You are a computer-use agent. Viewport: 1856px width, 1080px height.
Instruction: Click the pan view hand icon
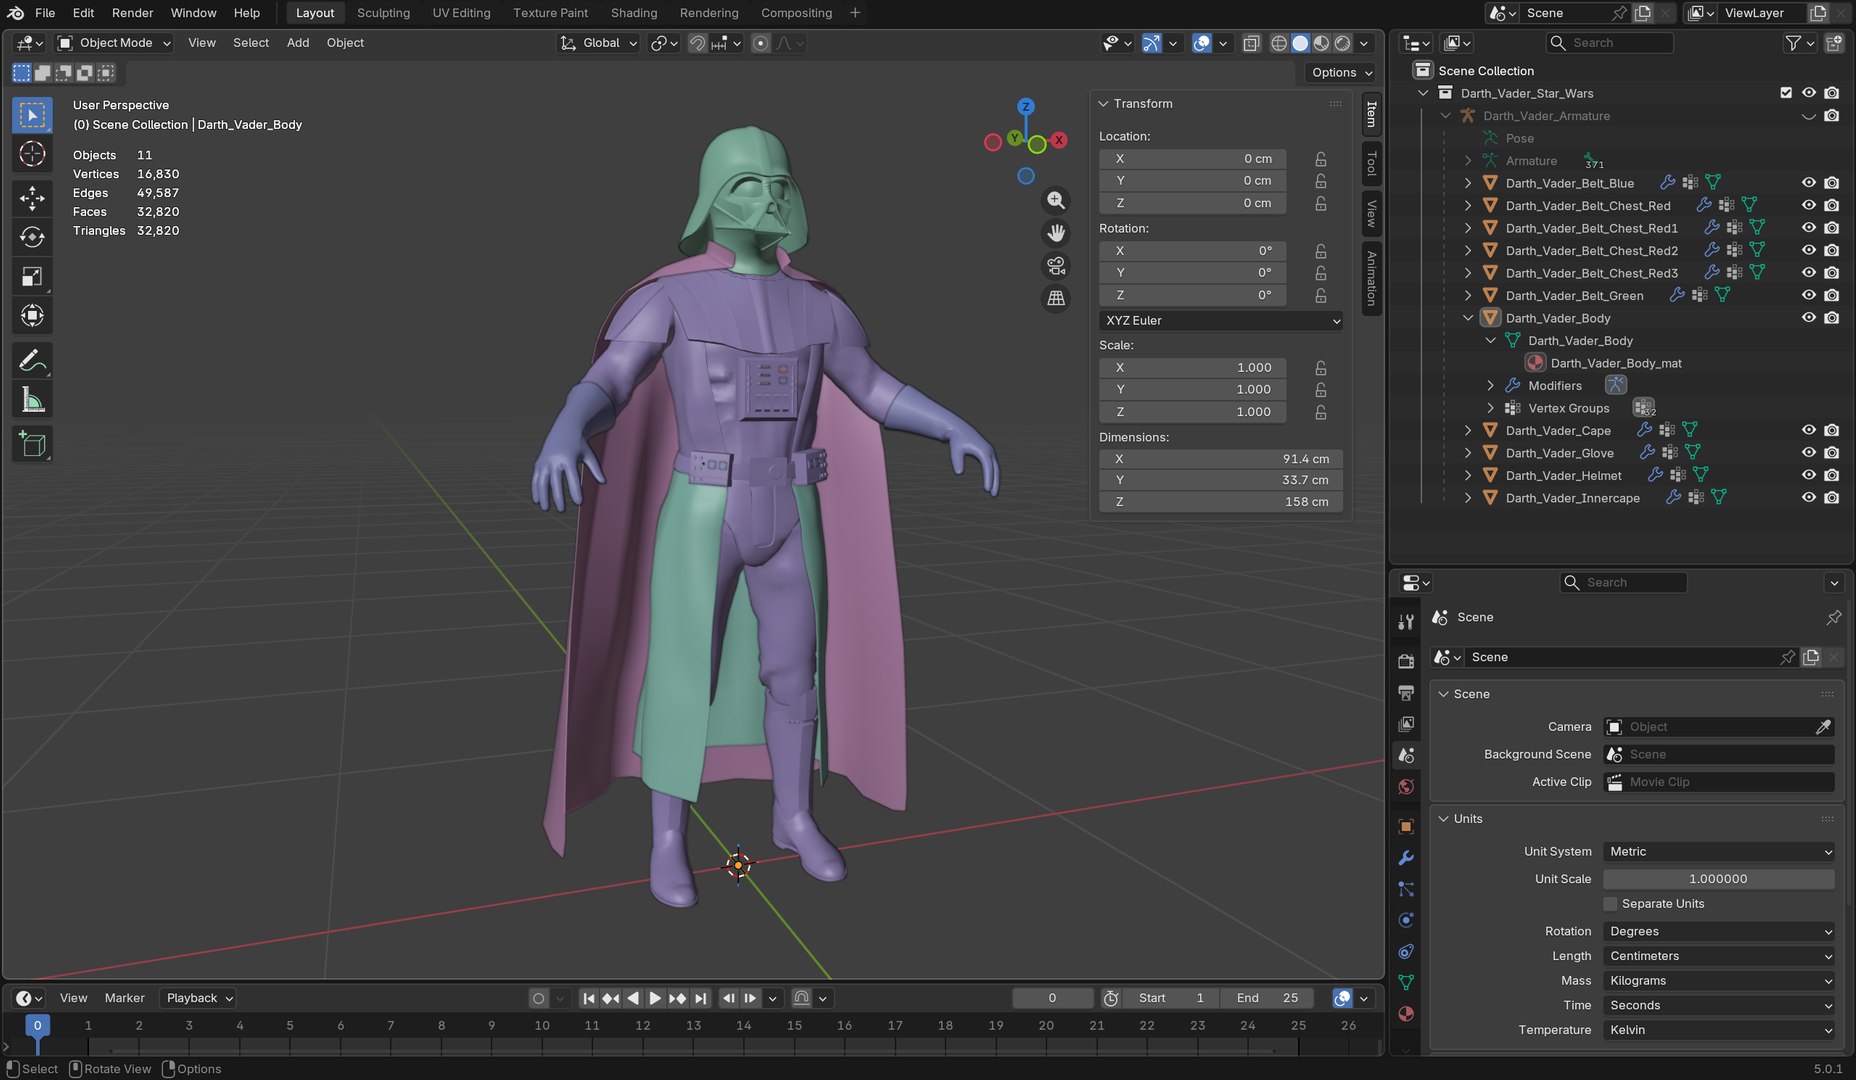[1056, 233]
